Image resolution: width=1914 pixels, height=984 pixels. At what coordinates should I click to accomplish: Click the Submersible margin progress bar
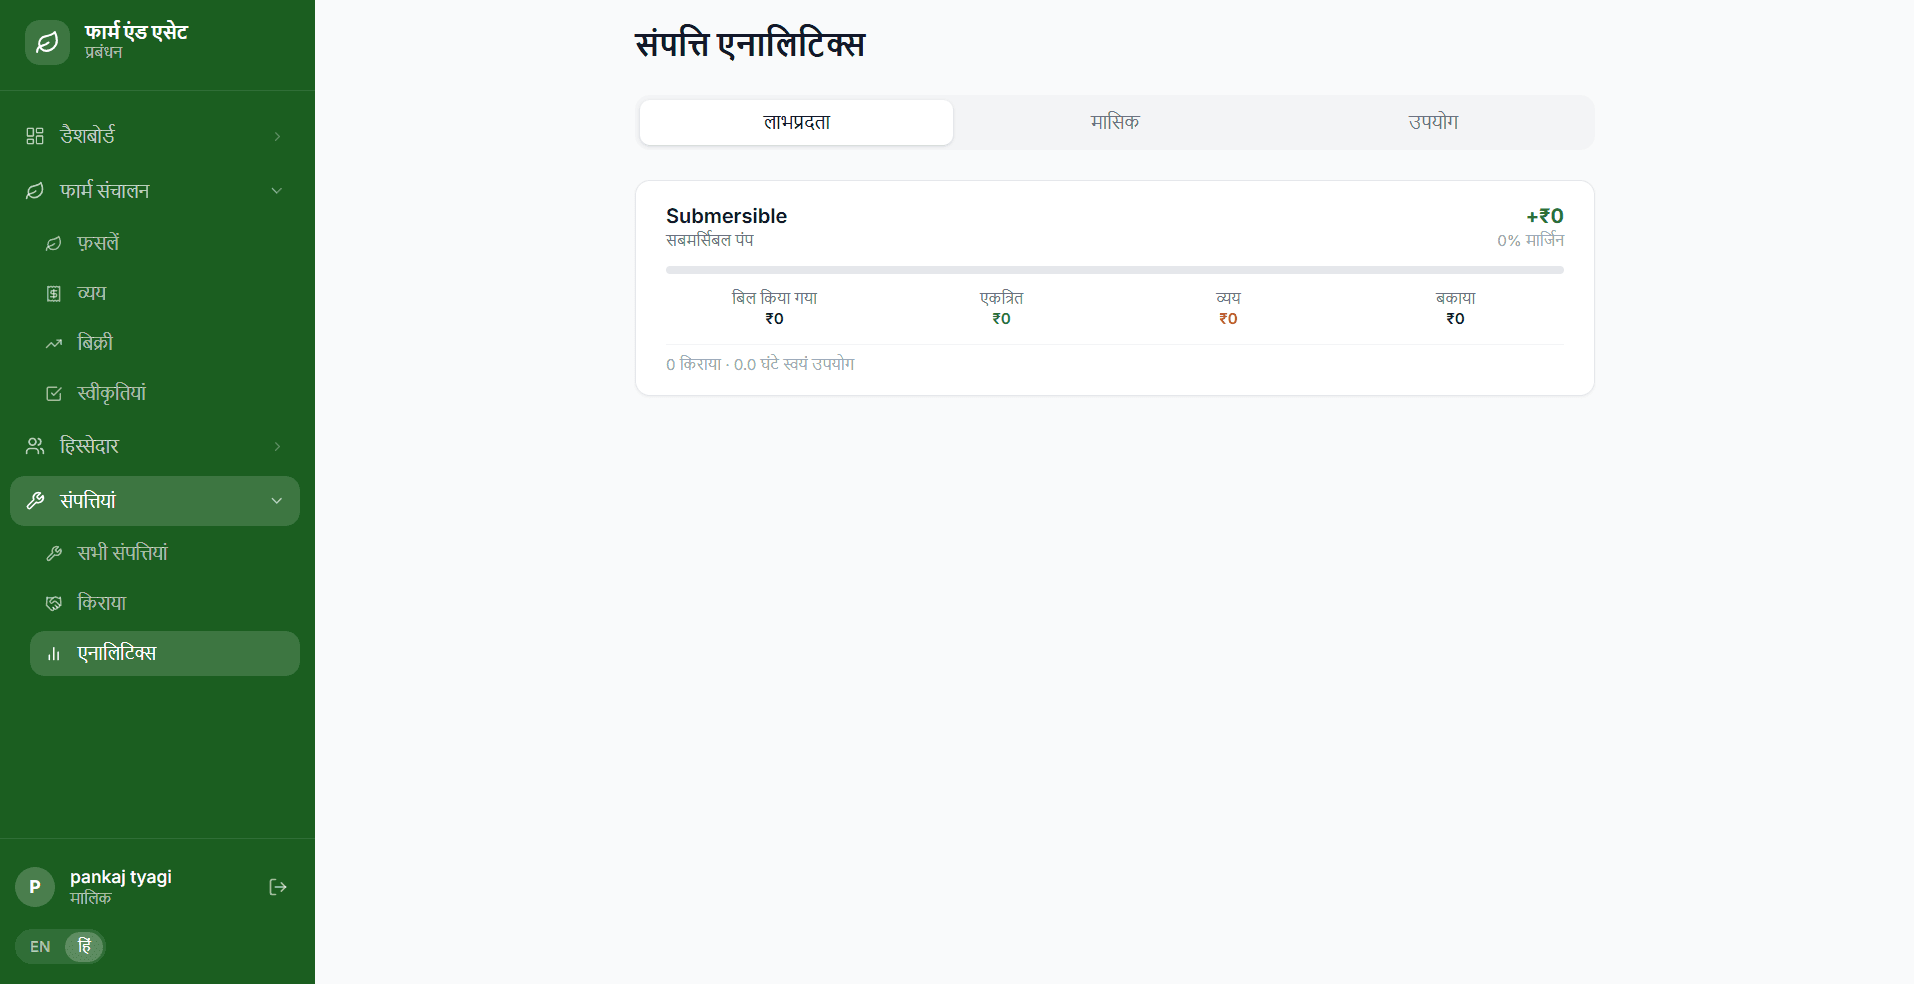tap(1115, 270)
